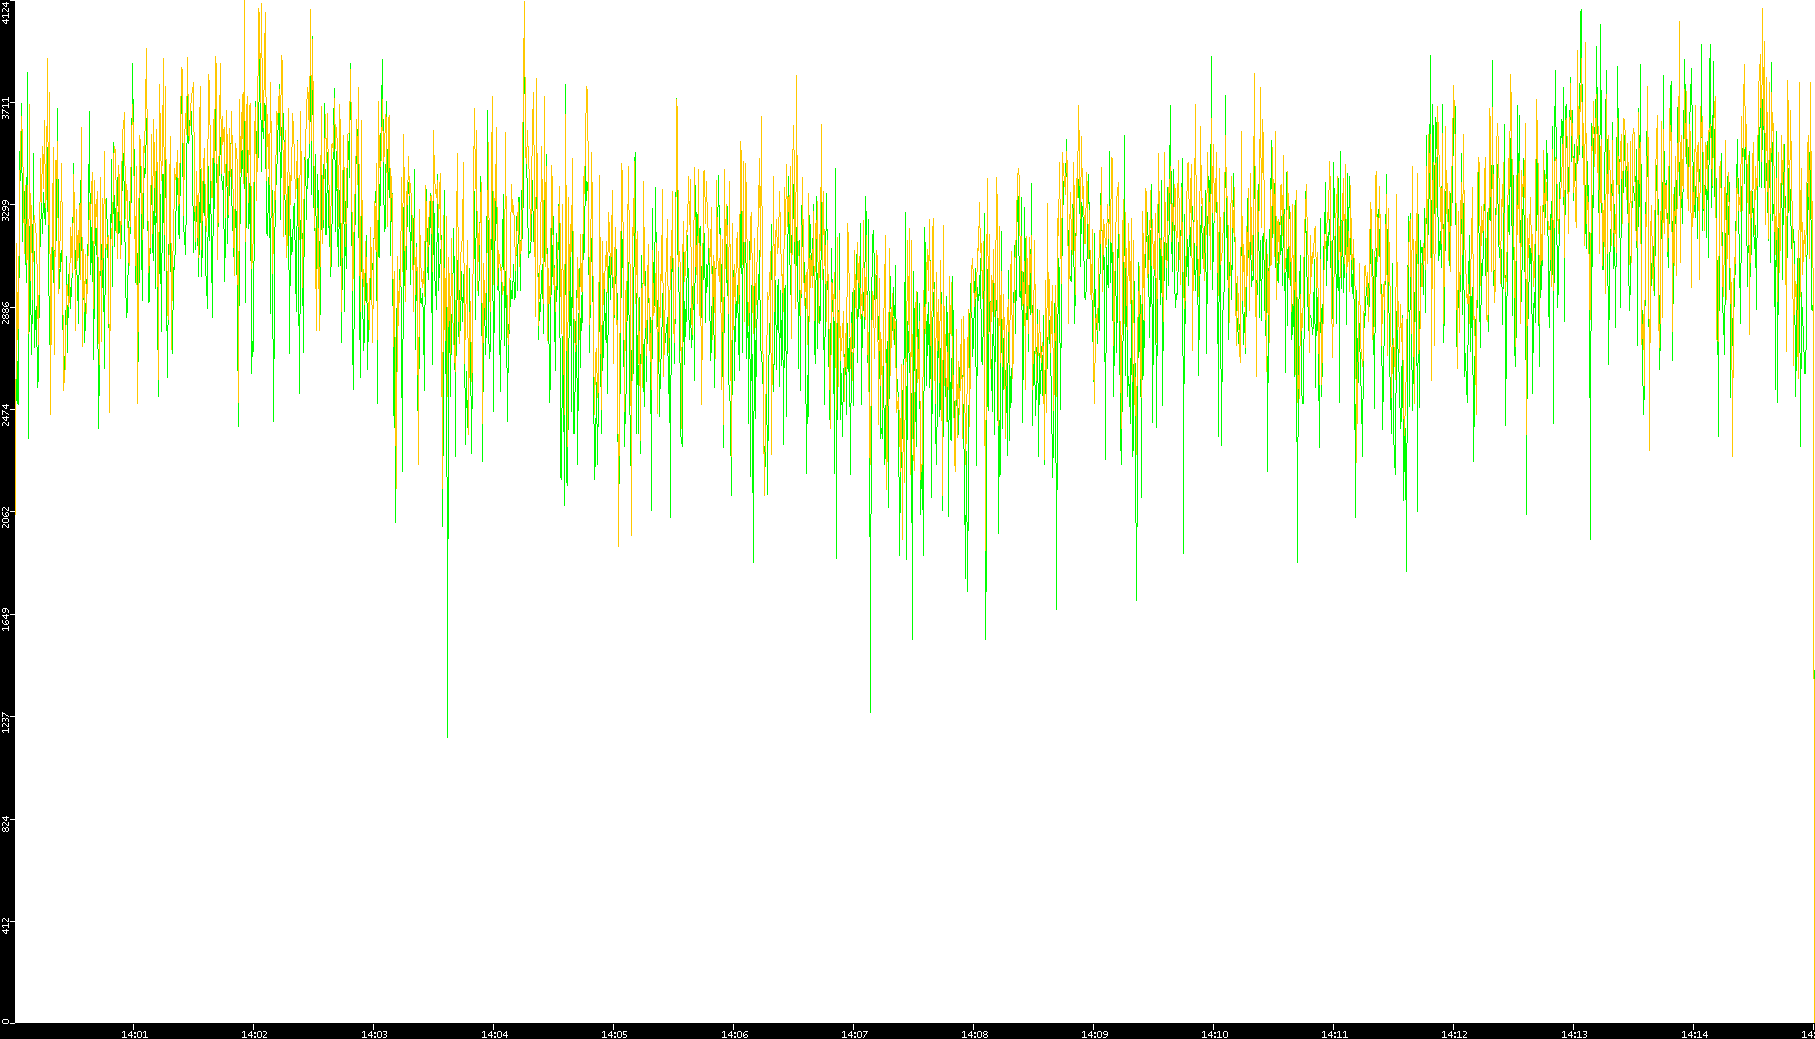Click the 14:01 time axis label
This screenshot has width=1815, height=1039.
coord(134,1034)
